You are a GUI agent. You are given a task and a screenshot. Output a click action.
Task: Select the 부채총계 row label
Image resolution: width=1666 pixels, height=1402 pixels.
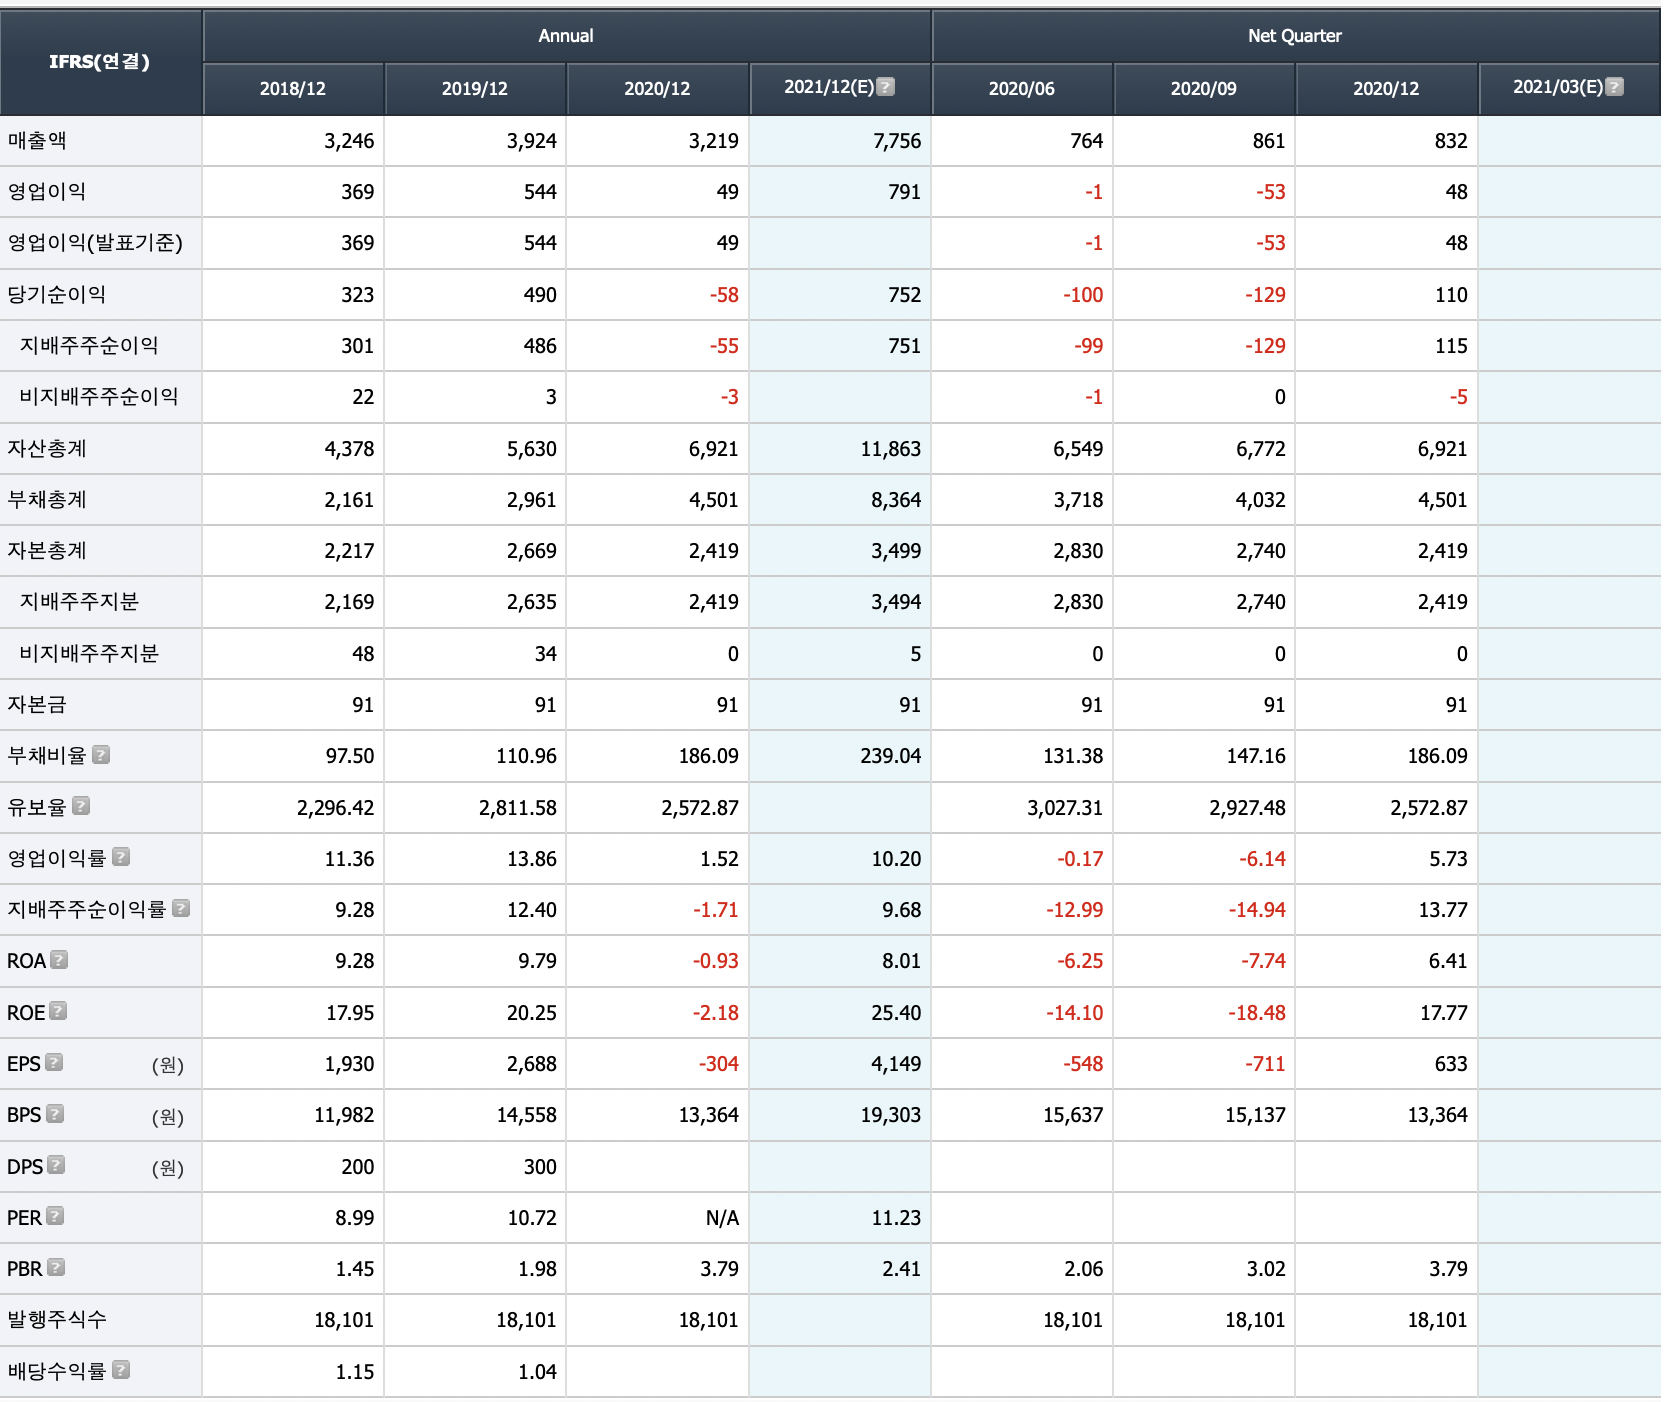[47, 500]
